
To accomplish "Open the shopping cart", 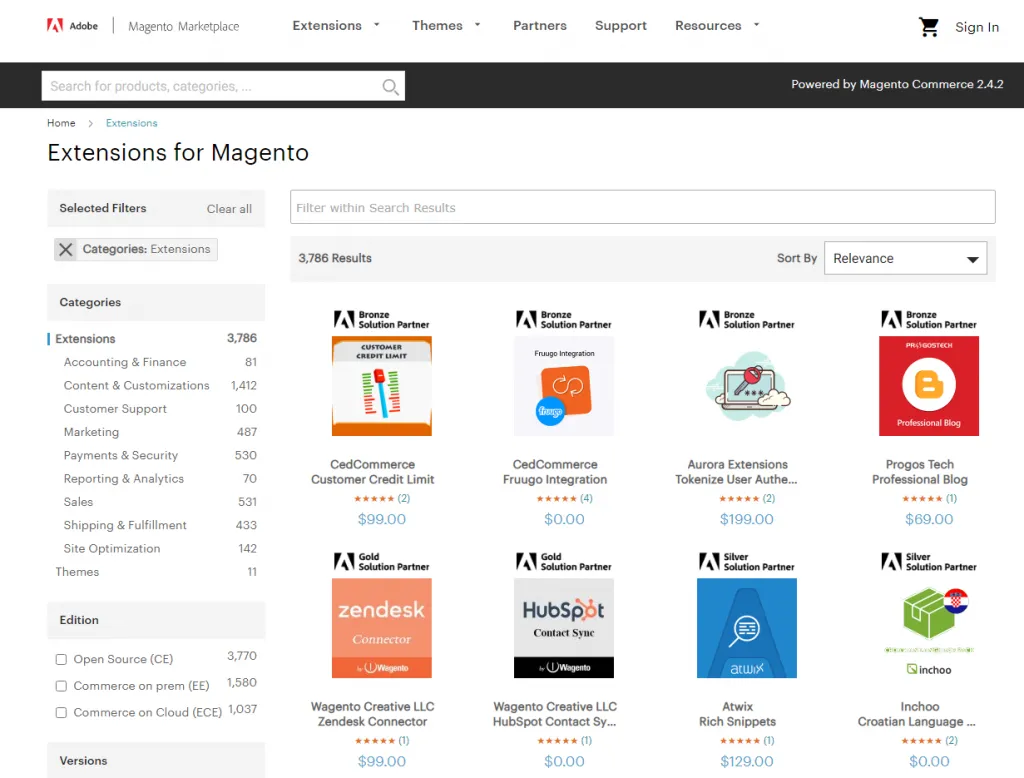I will tap(927, 27).
